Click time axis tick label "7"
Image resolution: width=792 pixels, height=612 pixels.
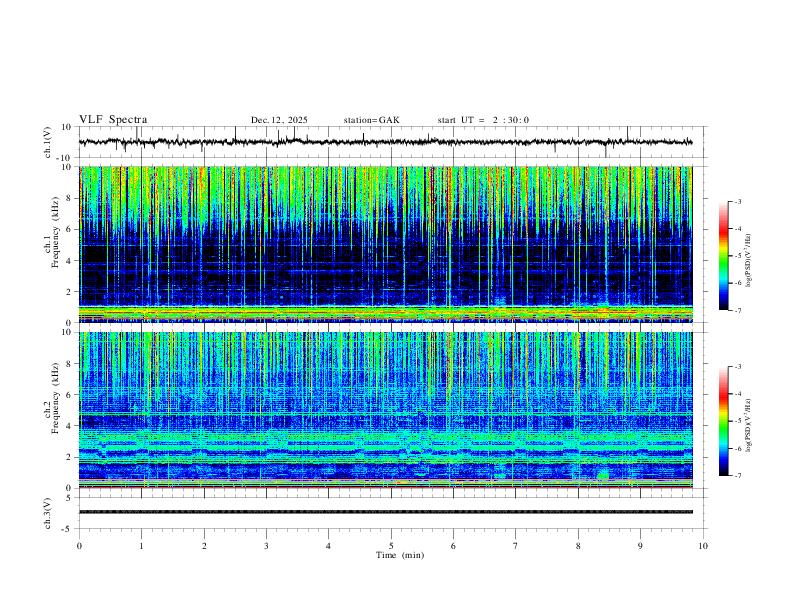coord(516,546)
